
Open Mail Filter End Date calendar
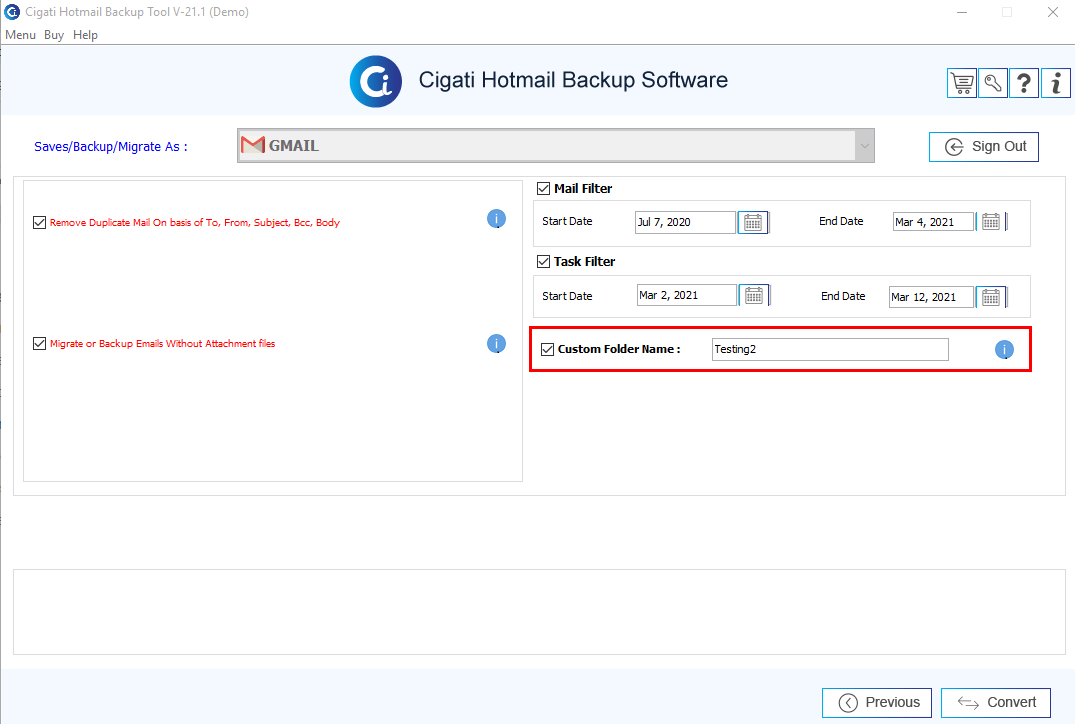tap(991, 221)
